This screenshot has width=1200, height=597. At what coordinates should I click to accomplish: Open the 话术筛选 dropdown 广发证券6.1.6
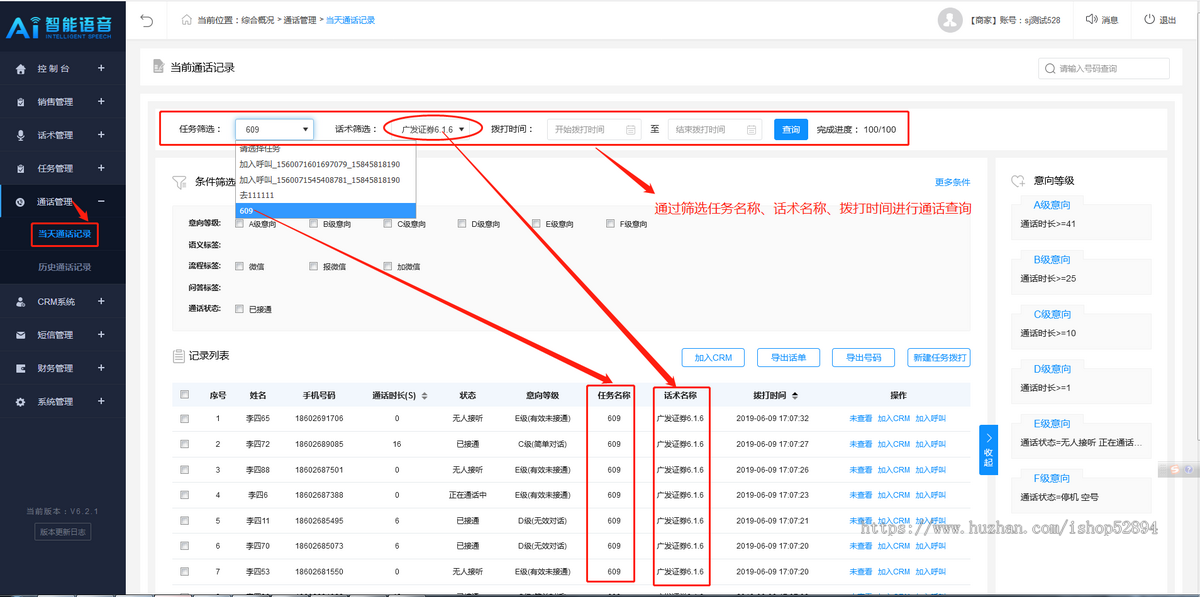pos(433,130)
